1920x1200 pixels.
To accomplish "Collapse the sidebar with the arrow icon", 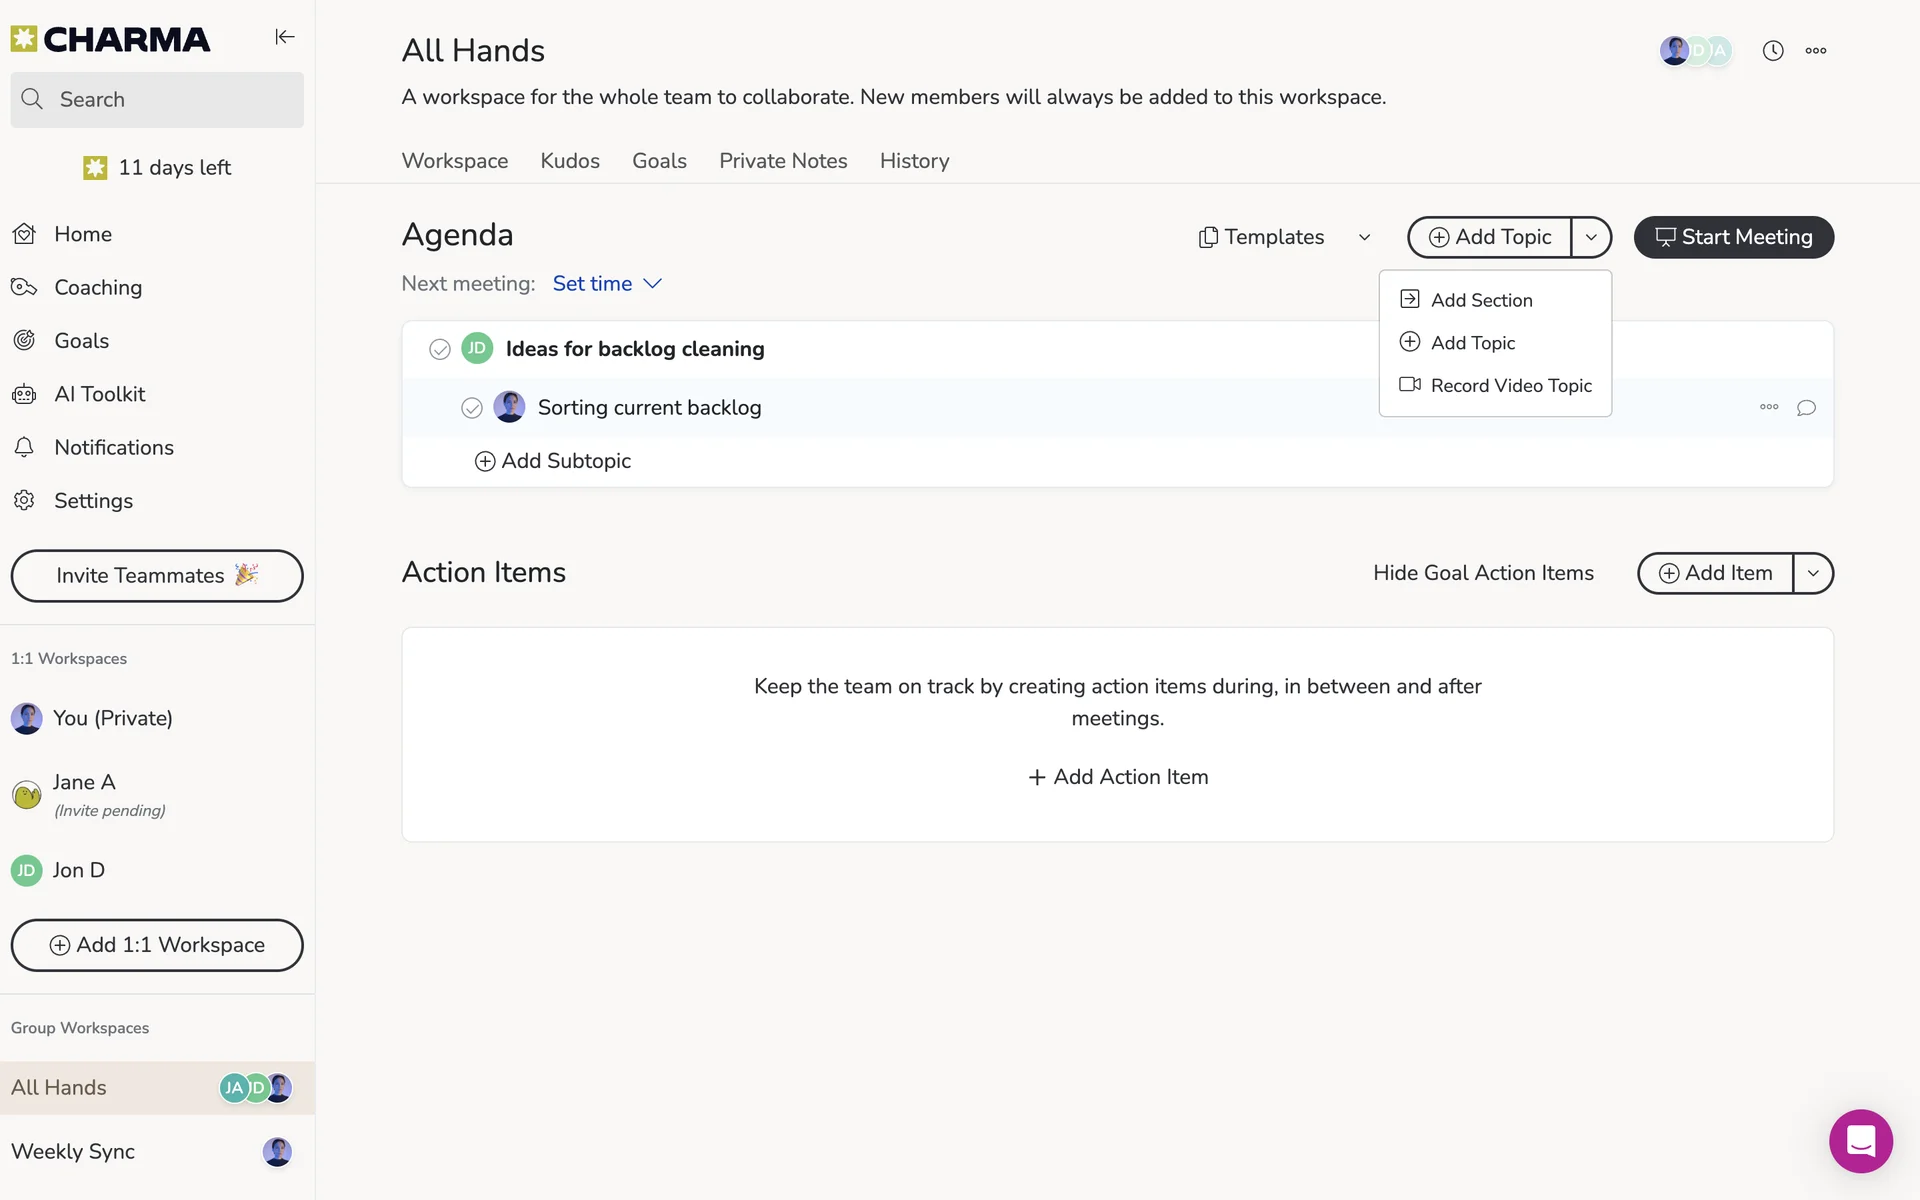I will point(284,37).
